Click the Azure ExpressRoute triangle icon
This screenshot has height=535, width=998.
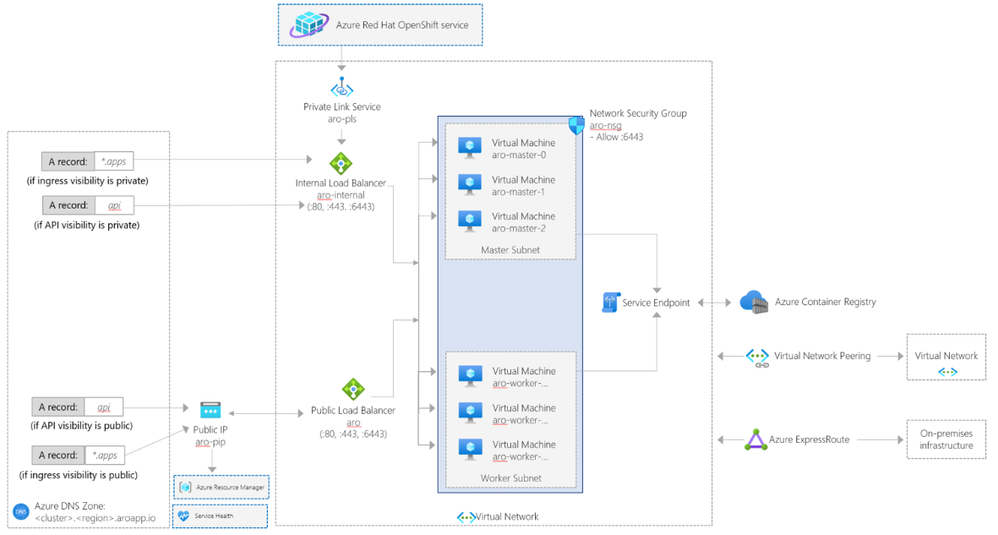click(756, 440)
